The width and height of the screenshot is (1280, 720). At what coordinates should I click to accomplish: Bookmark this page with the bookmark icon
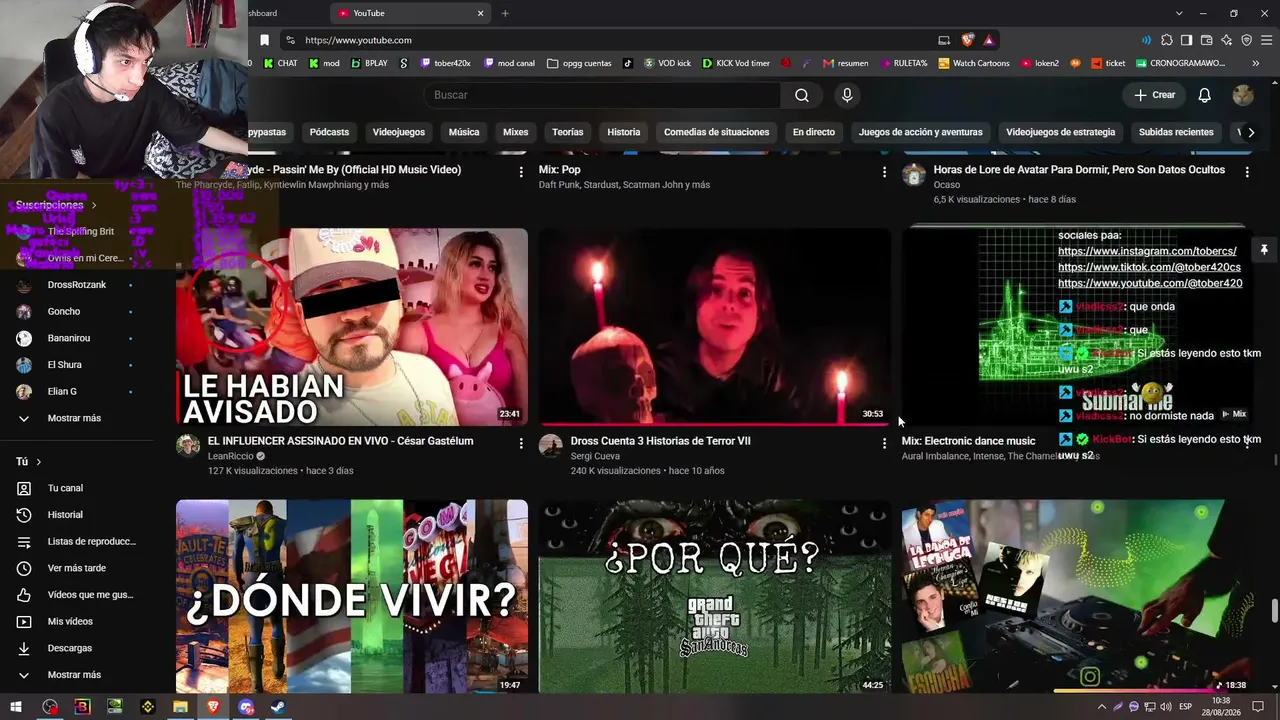pos(264,40)
